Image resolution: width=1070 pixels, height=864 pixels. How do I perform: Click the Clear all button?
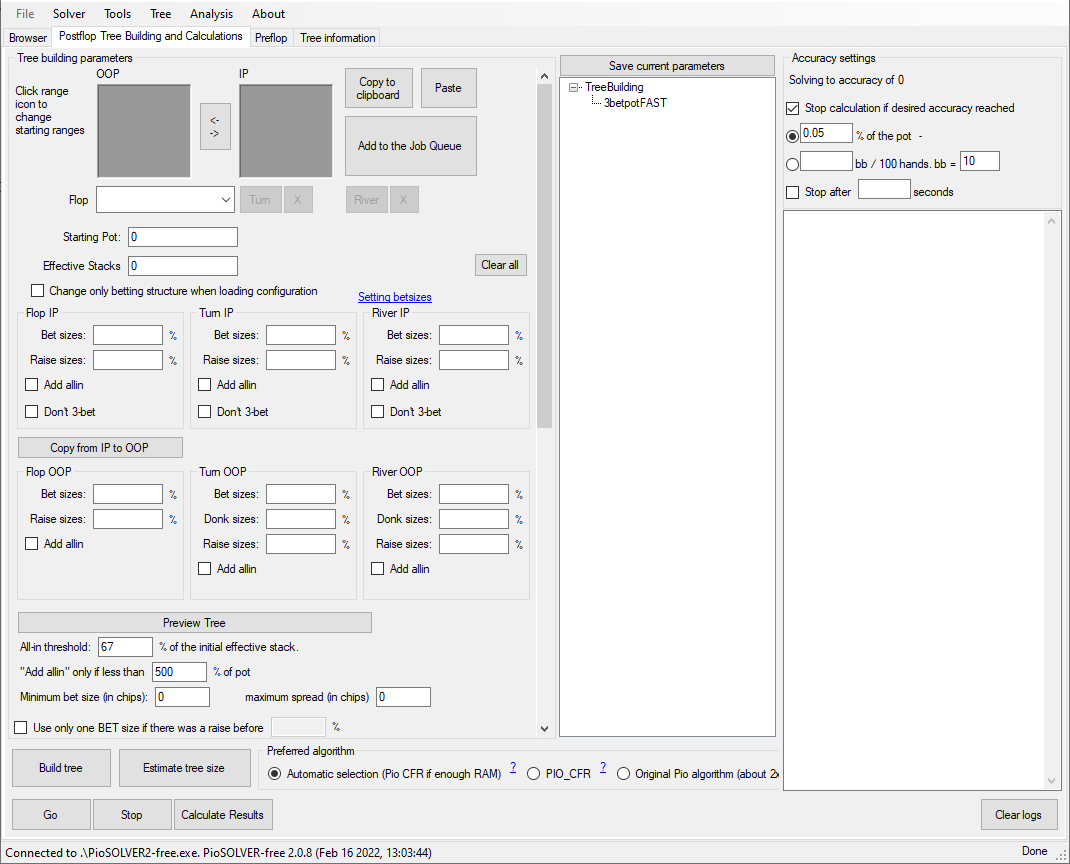click(500, 265)
